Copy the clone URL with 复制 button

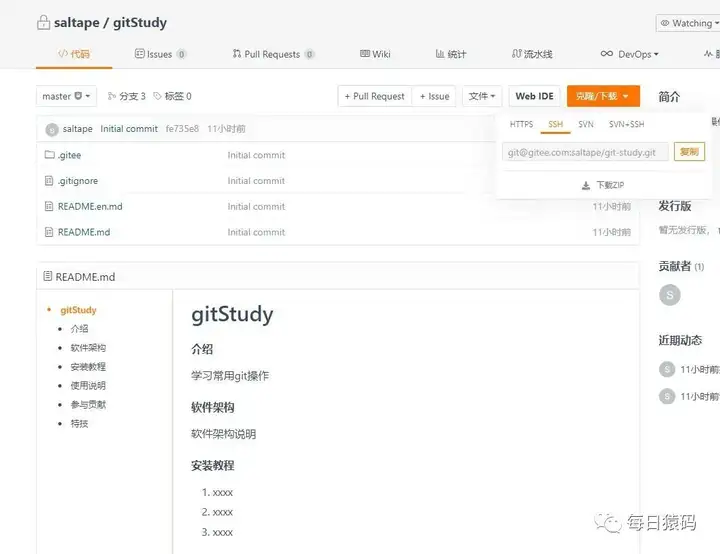(689, 152)
